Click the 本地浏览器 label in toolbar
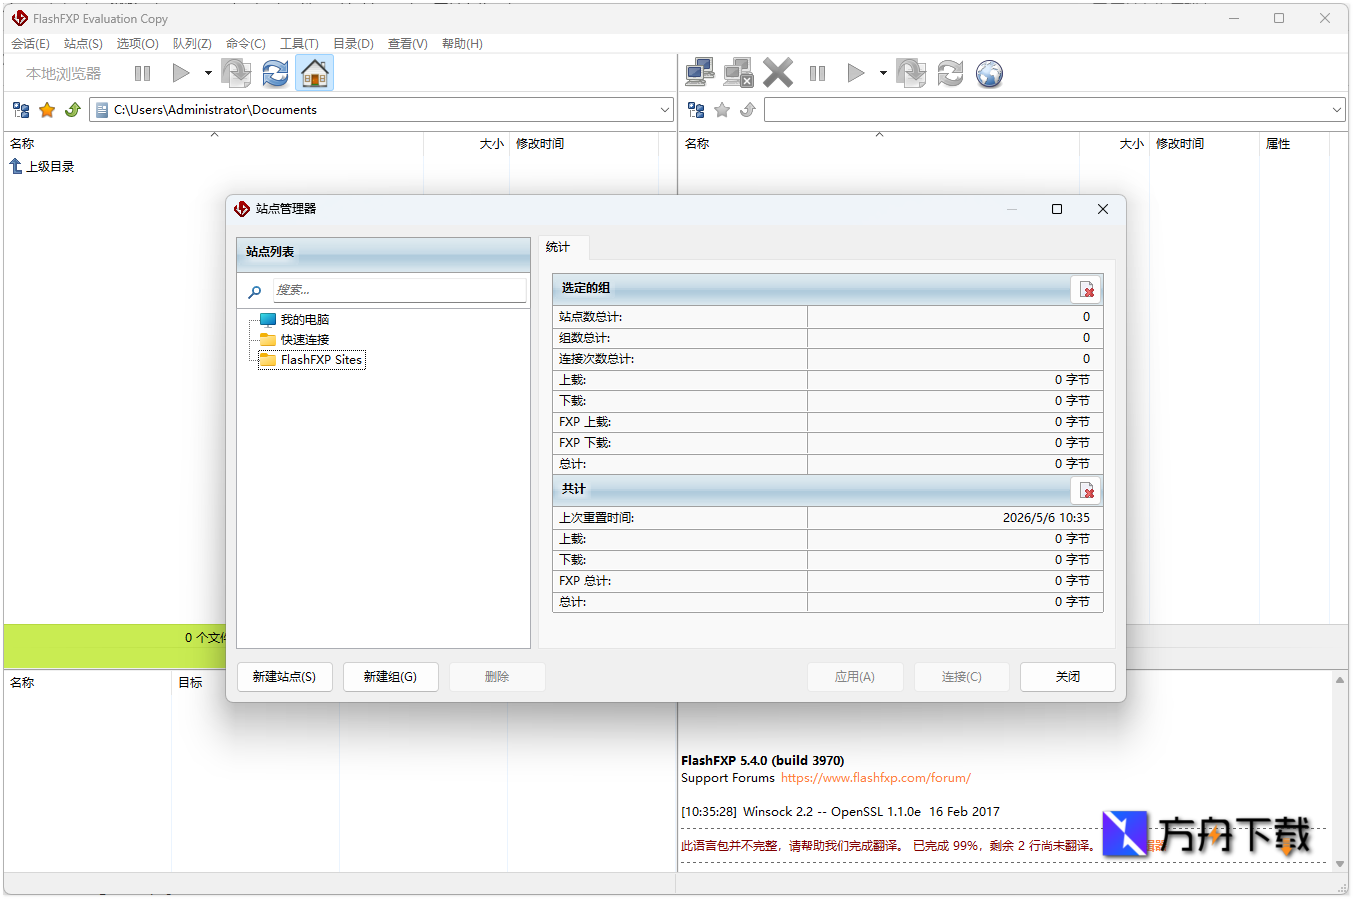This screenshot has width=1353, height=899. pos(63,74)
